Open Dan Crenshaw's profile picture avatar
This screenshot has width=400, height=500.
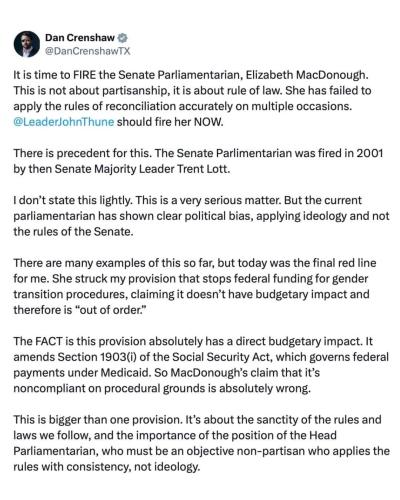click(x=27, y=44)
